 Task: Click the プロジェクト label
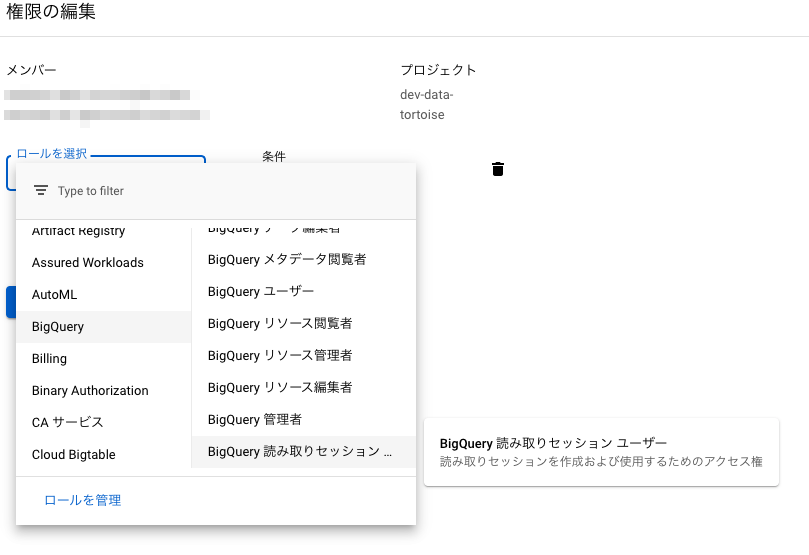click(x=438, y=70)
